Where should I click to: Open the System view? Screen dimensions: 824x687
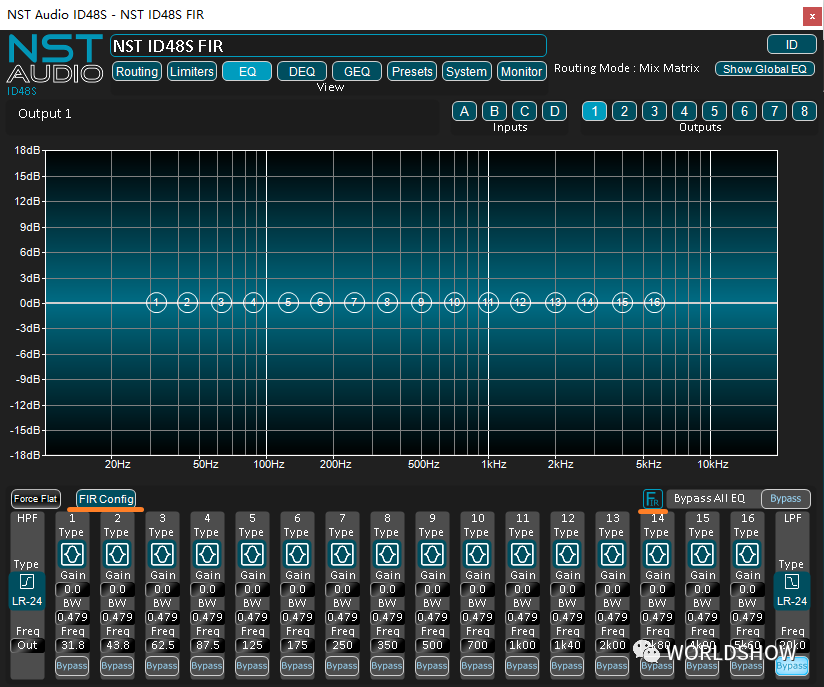tap(467, 71)
